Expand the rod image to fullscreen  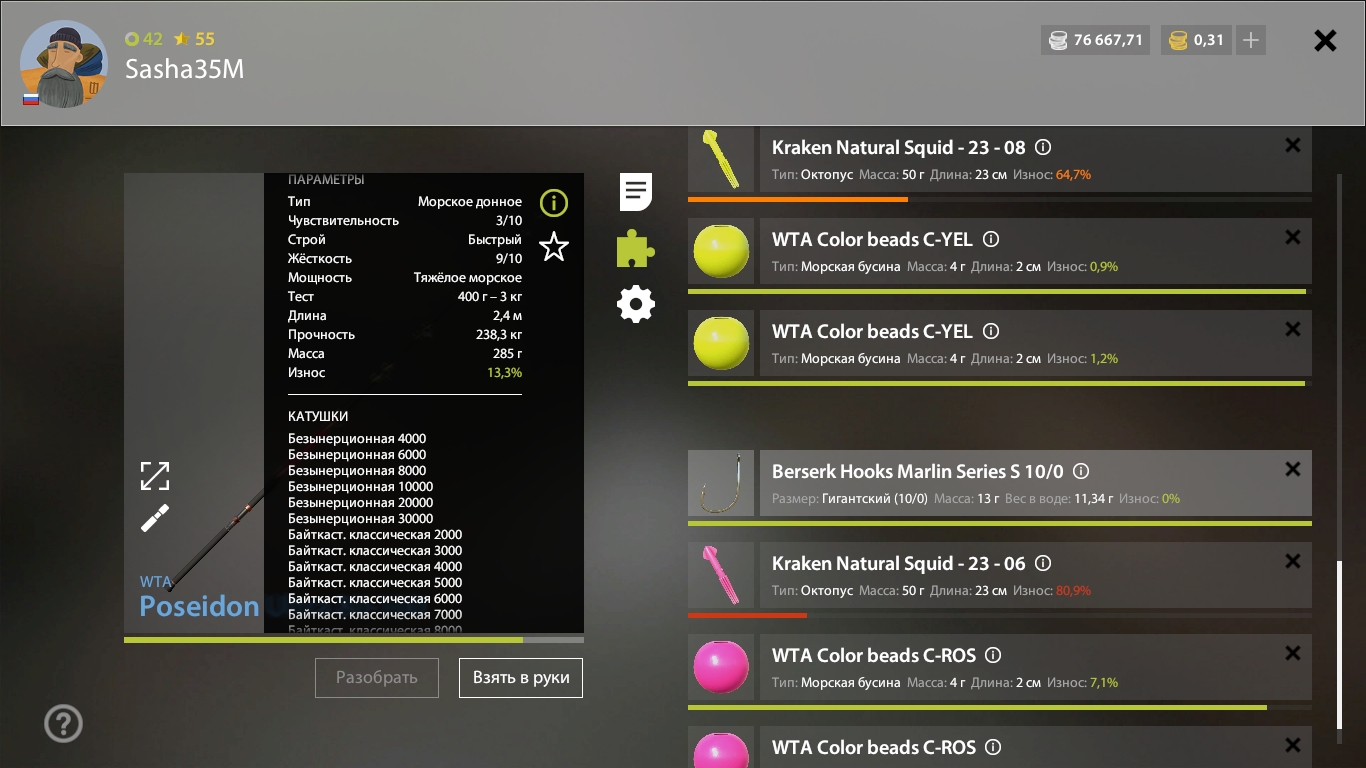(155, 476)
